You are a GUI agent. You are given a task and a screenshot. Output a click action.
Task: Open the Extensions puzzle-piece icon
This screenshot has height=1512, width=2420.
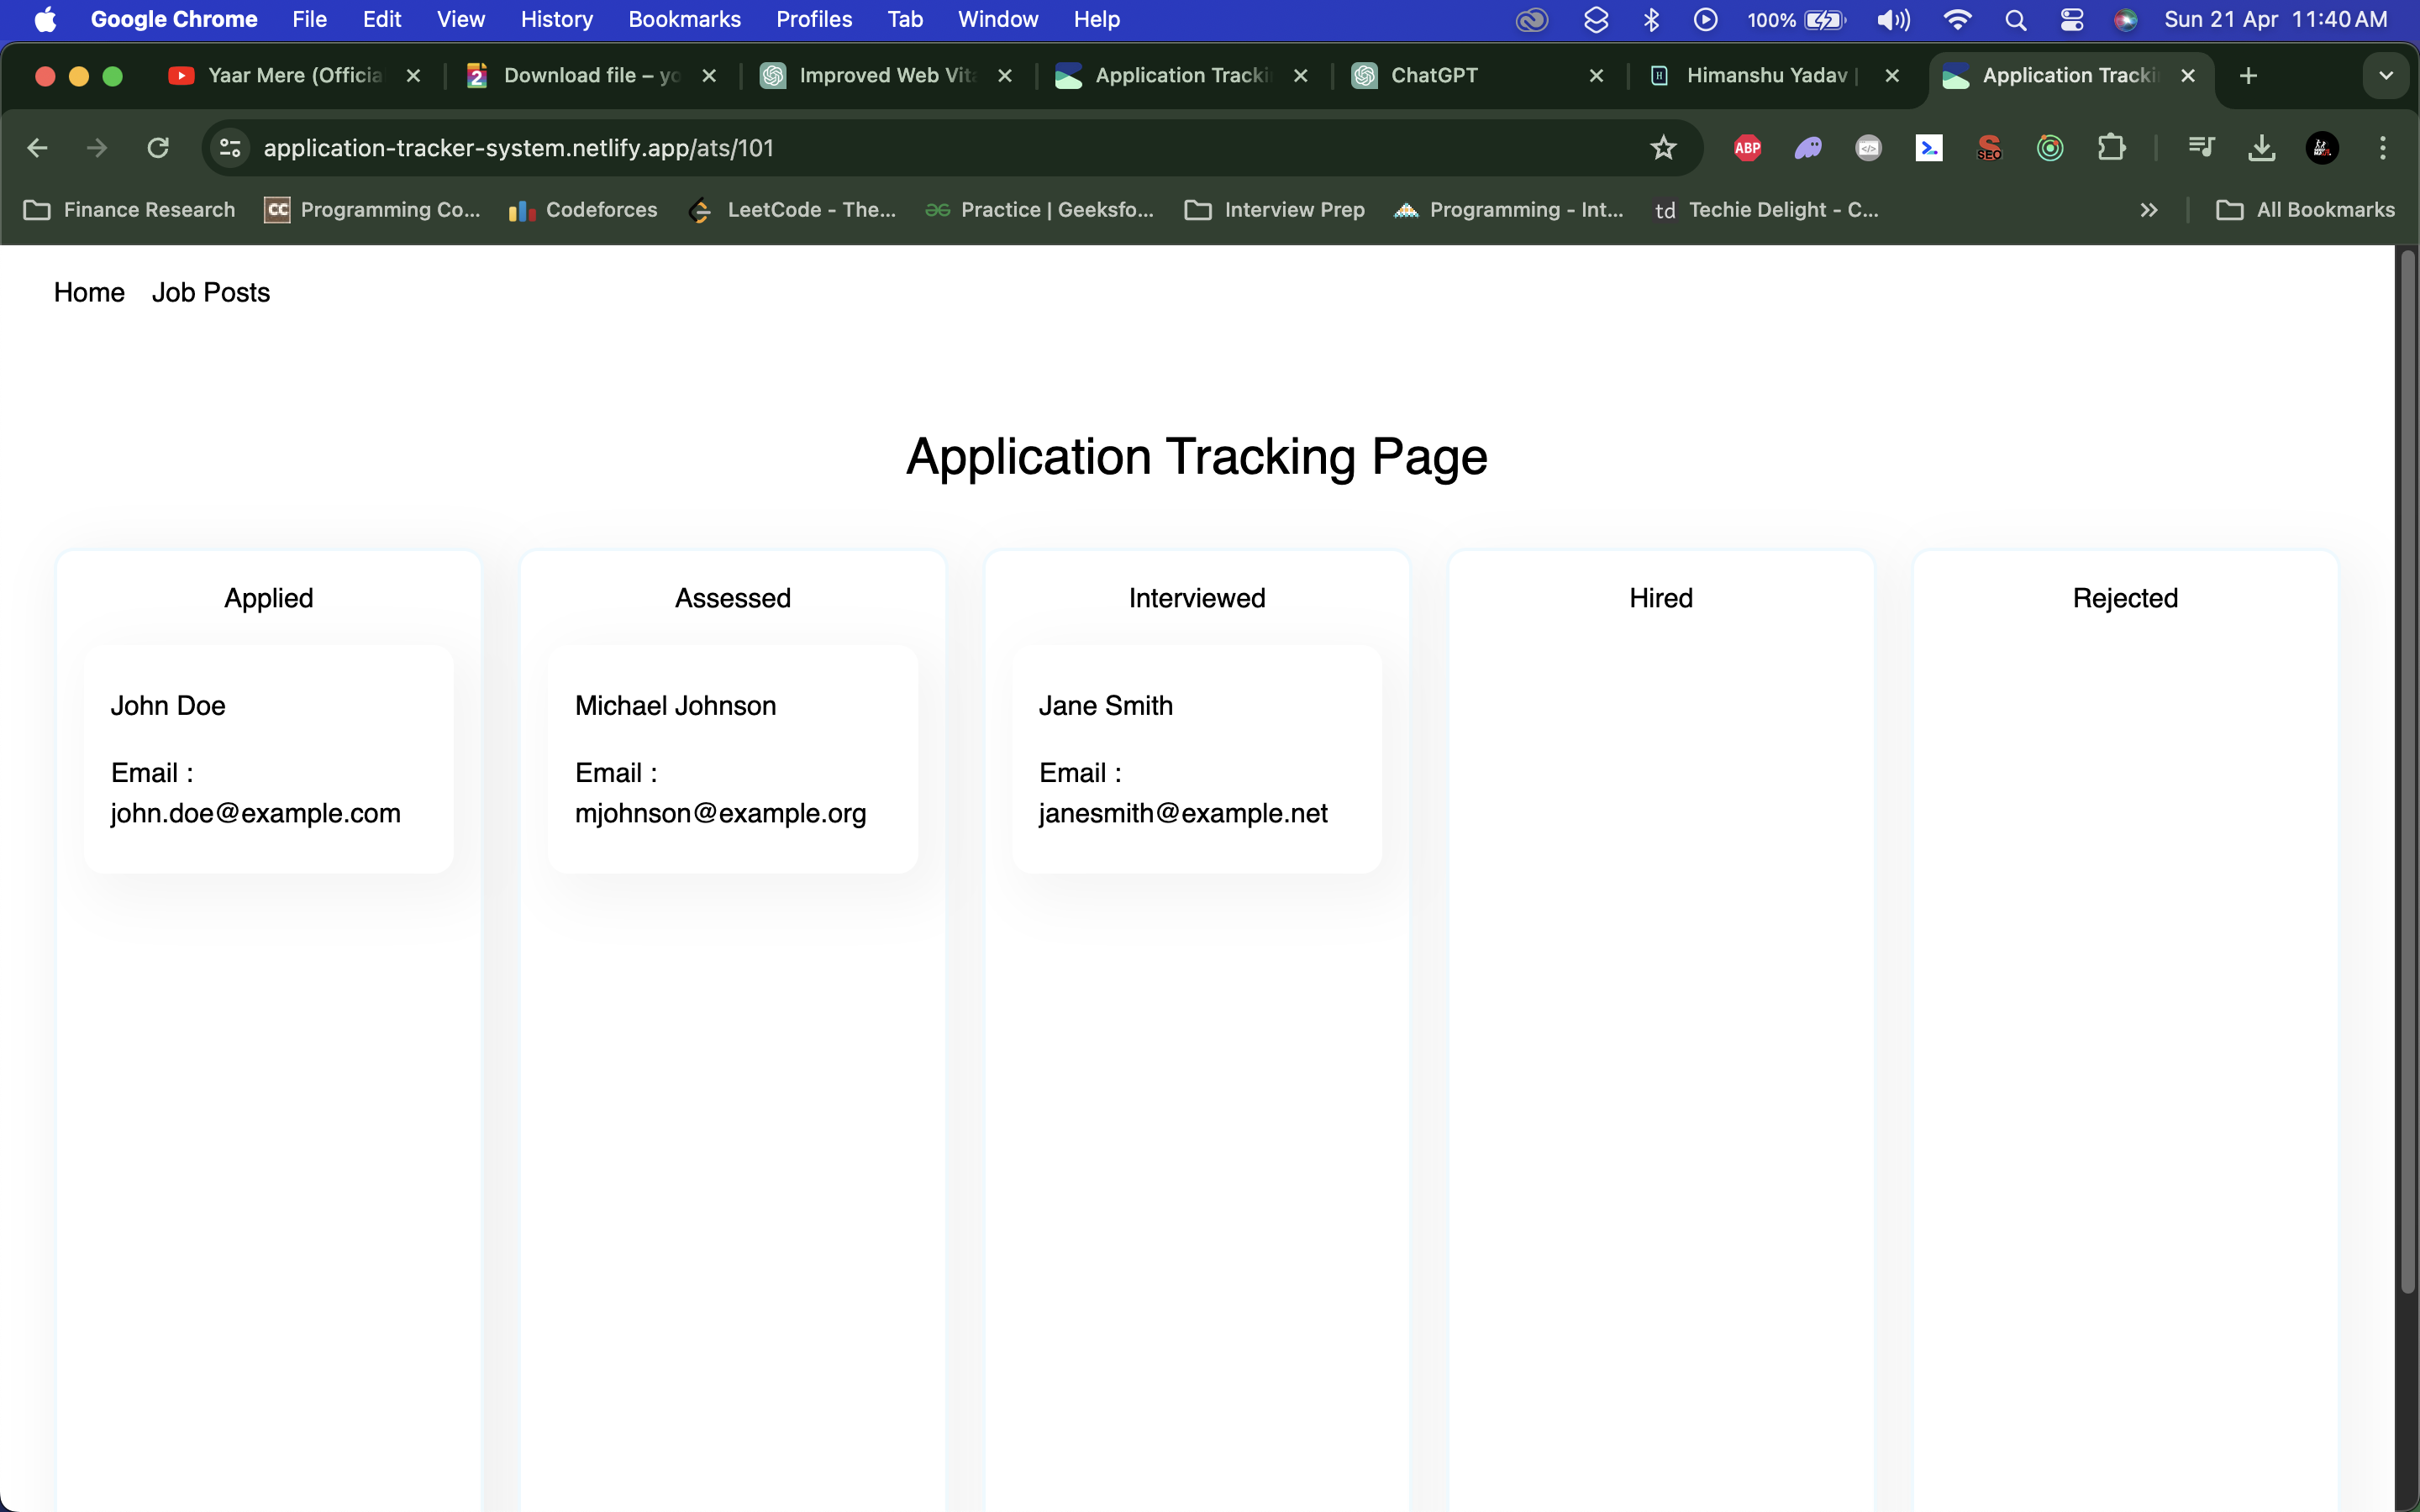click(2113, 147)
